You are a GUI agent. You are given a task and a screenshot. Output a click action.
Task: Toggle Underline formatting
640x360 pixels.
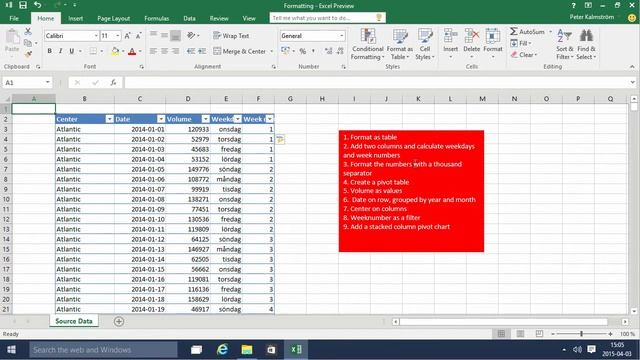click(71, 51)
